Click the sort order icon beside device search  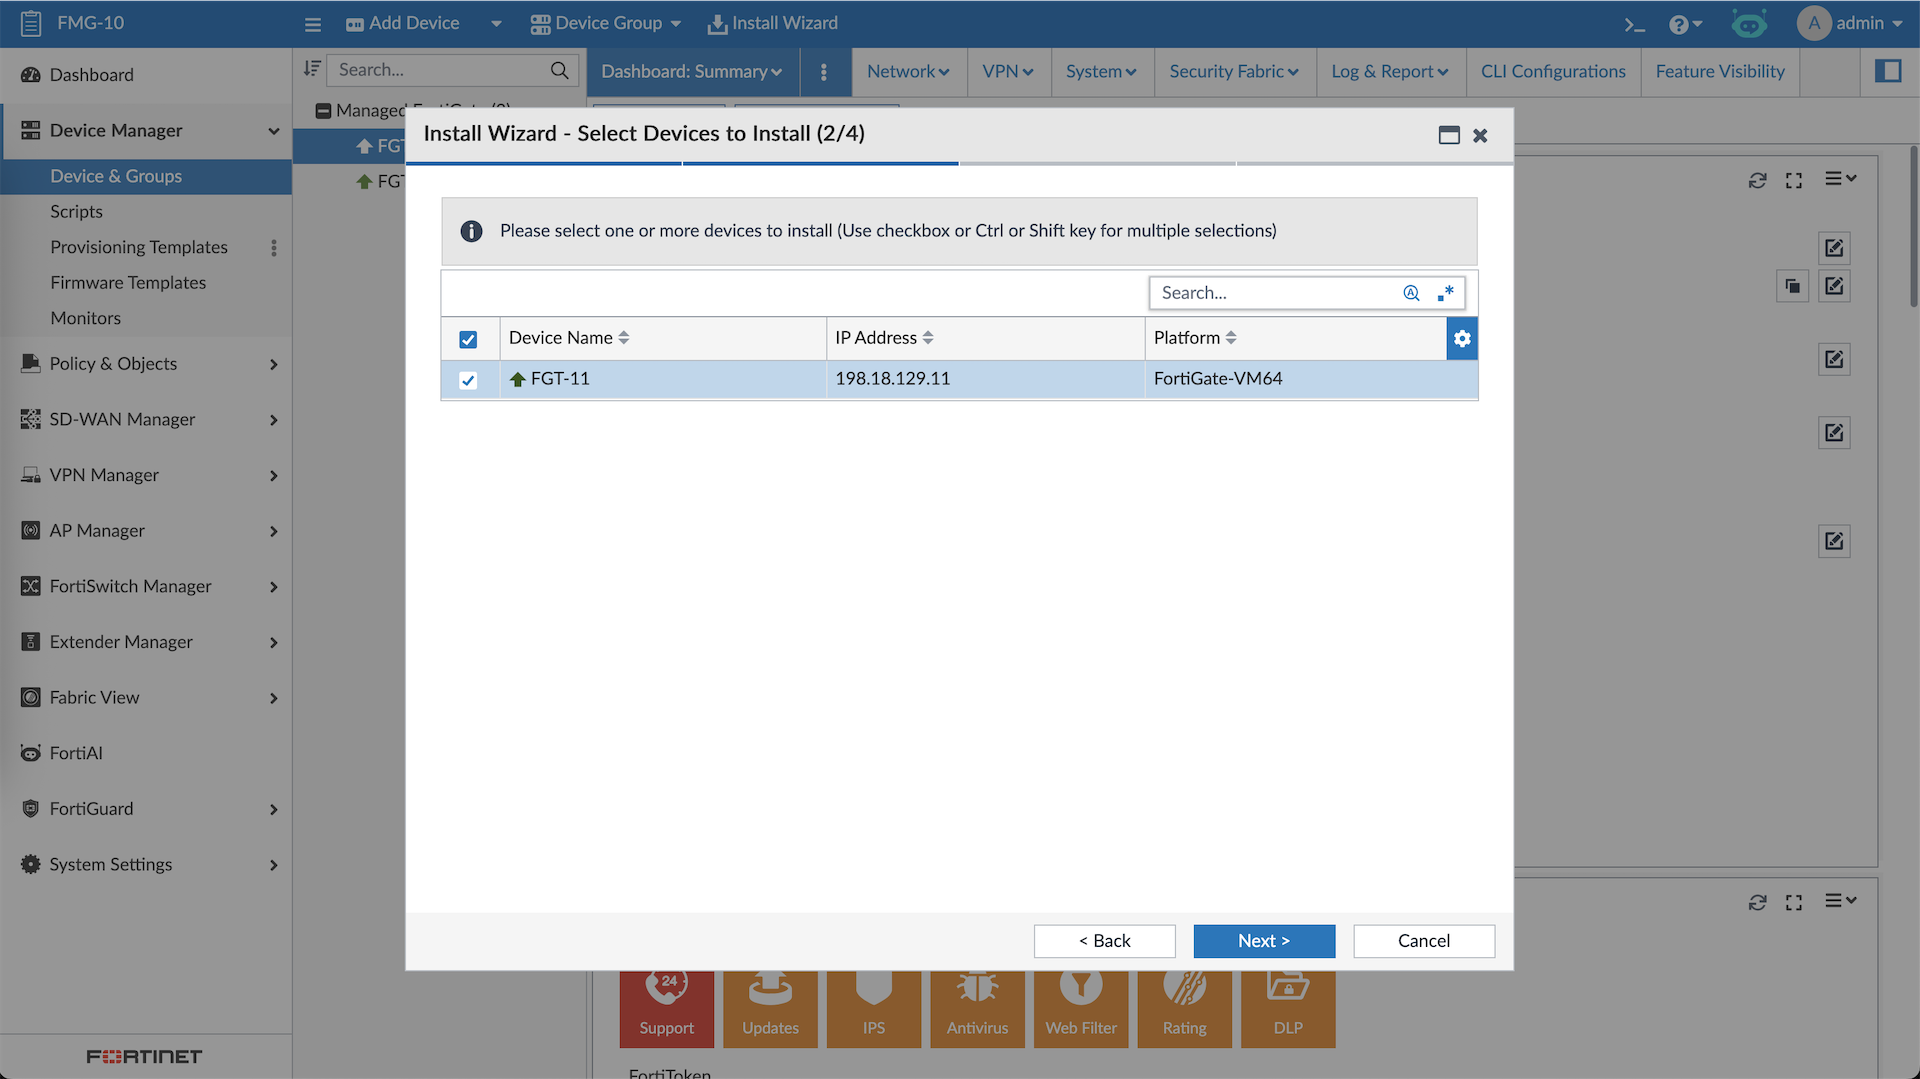point(312,69)
